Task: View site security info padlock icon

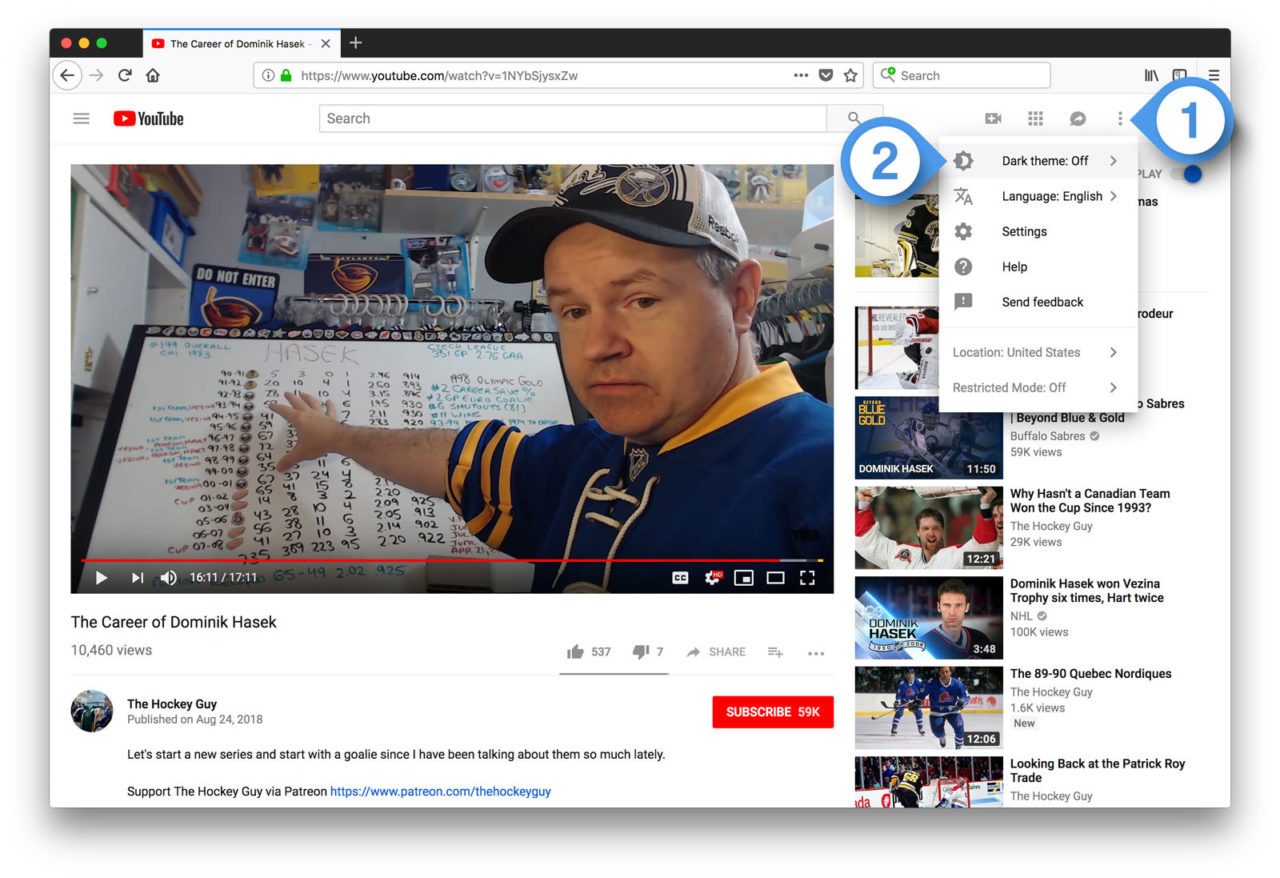Action: click(x=286, y=75)
